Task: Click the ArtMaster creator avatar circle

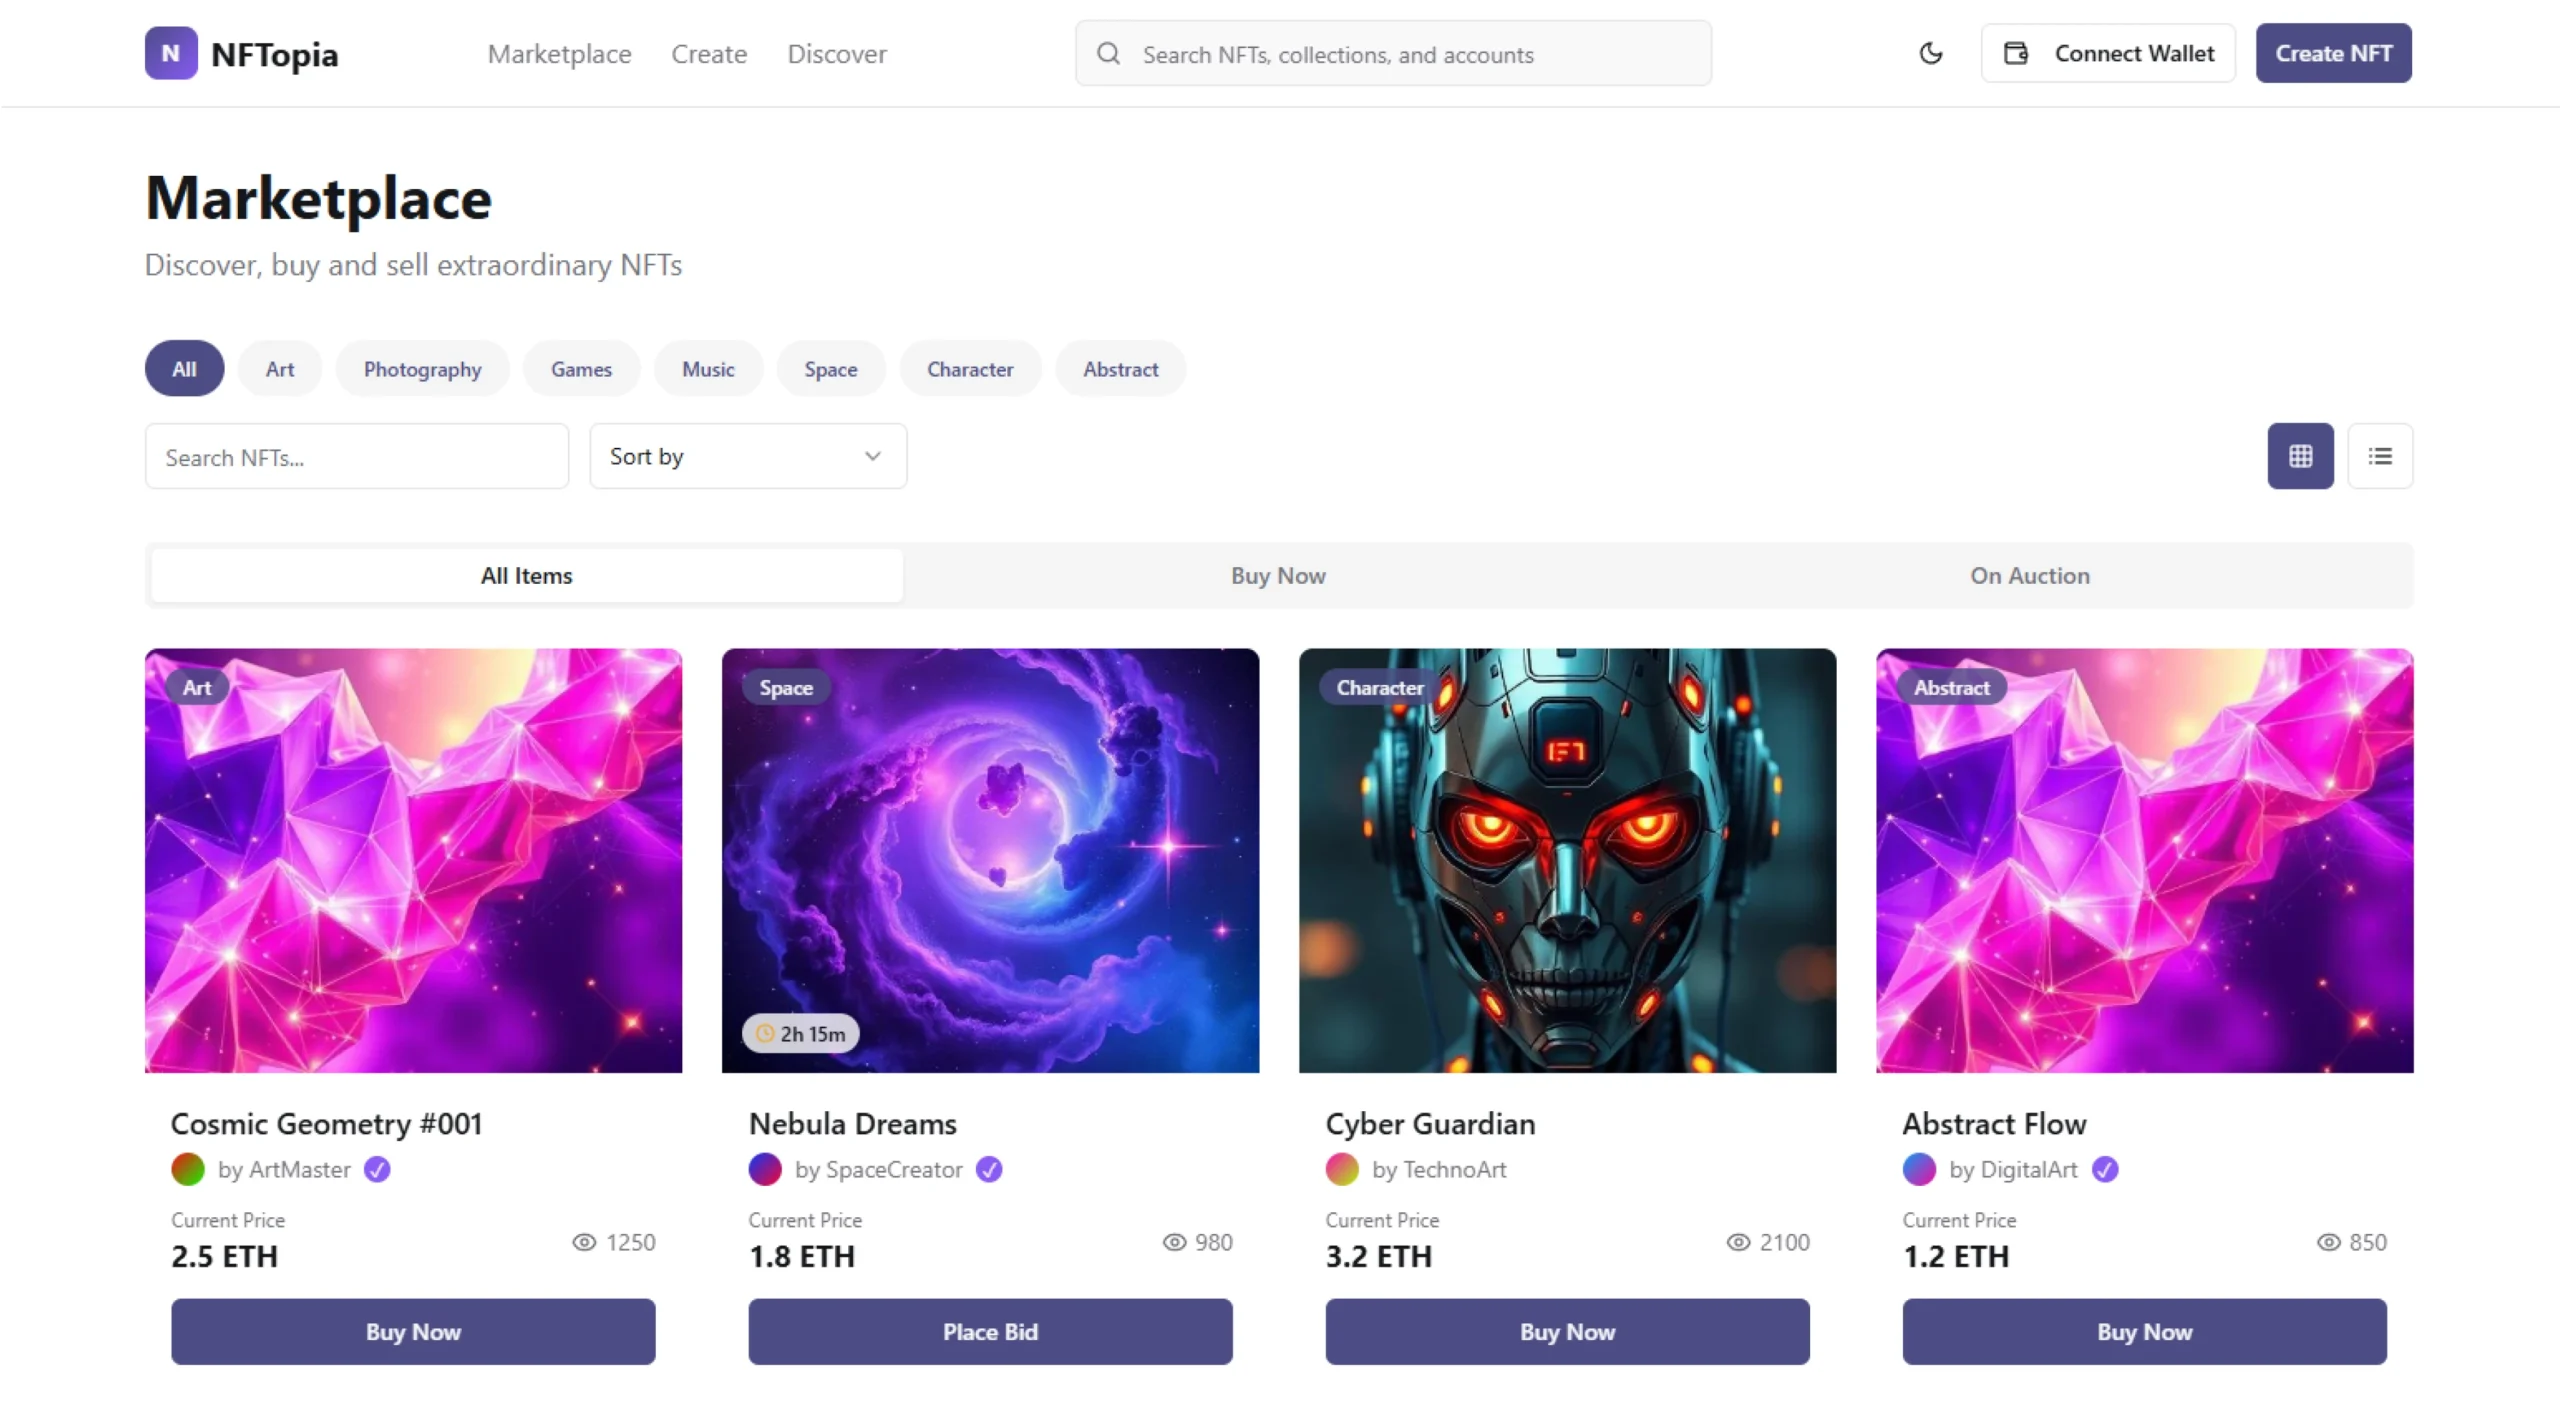Action: tap(188, 1169)
